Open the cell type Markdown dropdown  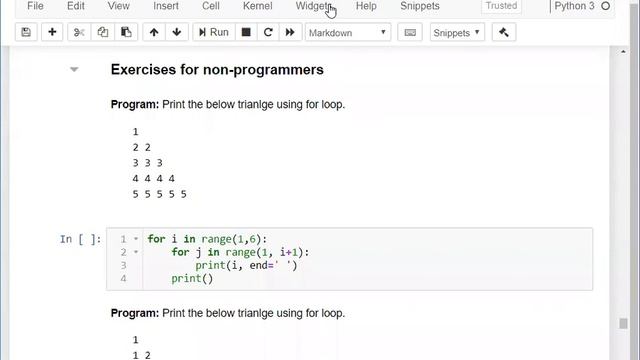point(348,33)
